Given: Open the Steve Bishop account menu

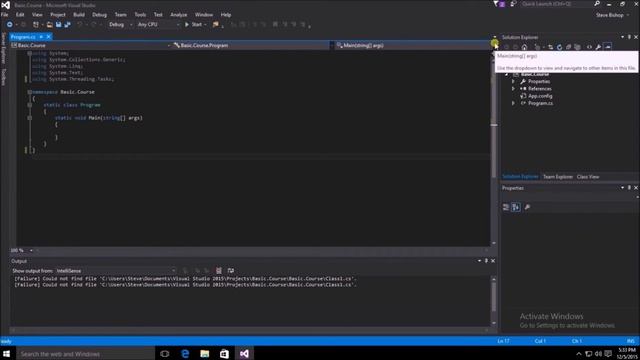Looking at the screenshot, I should tap(612, 15).
